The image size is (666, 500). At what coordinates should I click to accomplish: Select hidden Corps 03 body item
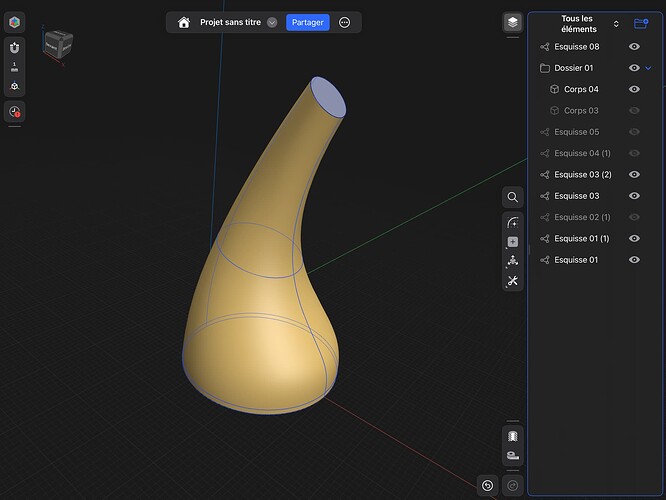point(581,110)
